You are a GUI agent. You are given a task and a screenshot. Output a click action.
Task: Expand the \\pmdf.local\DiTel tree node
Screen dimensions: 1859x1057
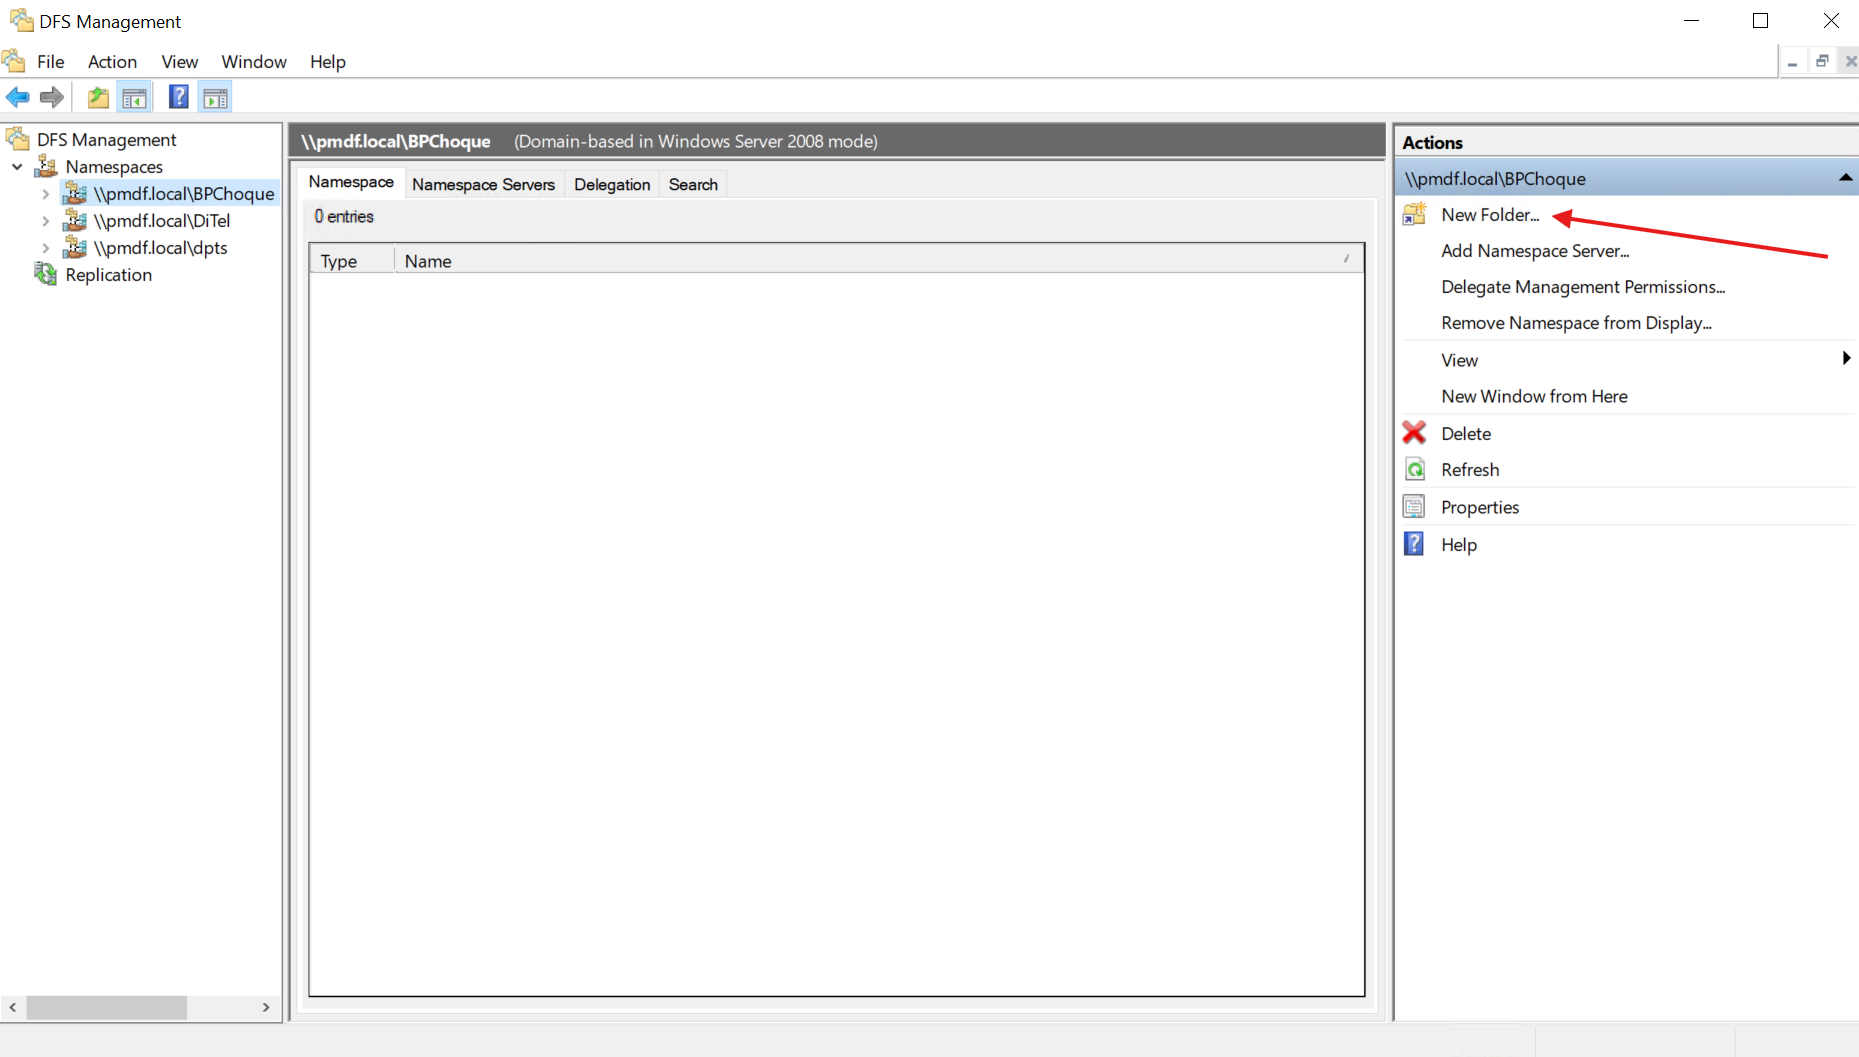[x=46, y=221]
